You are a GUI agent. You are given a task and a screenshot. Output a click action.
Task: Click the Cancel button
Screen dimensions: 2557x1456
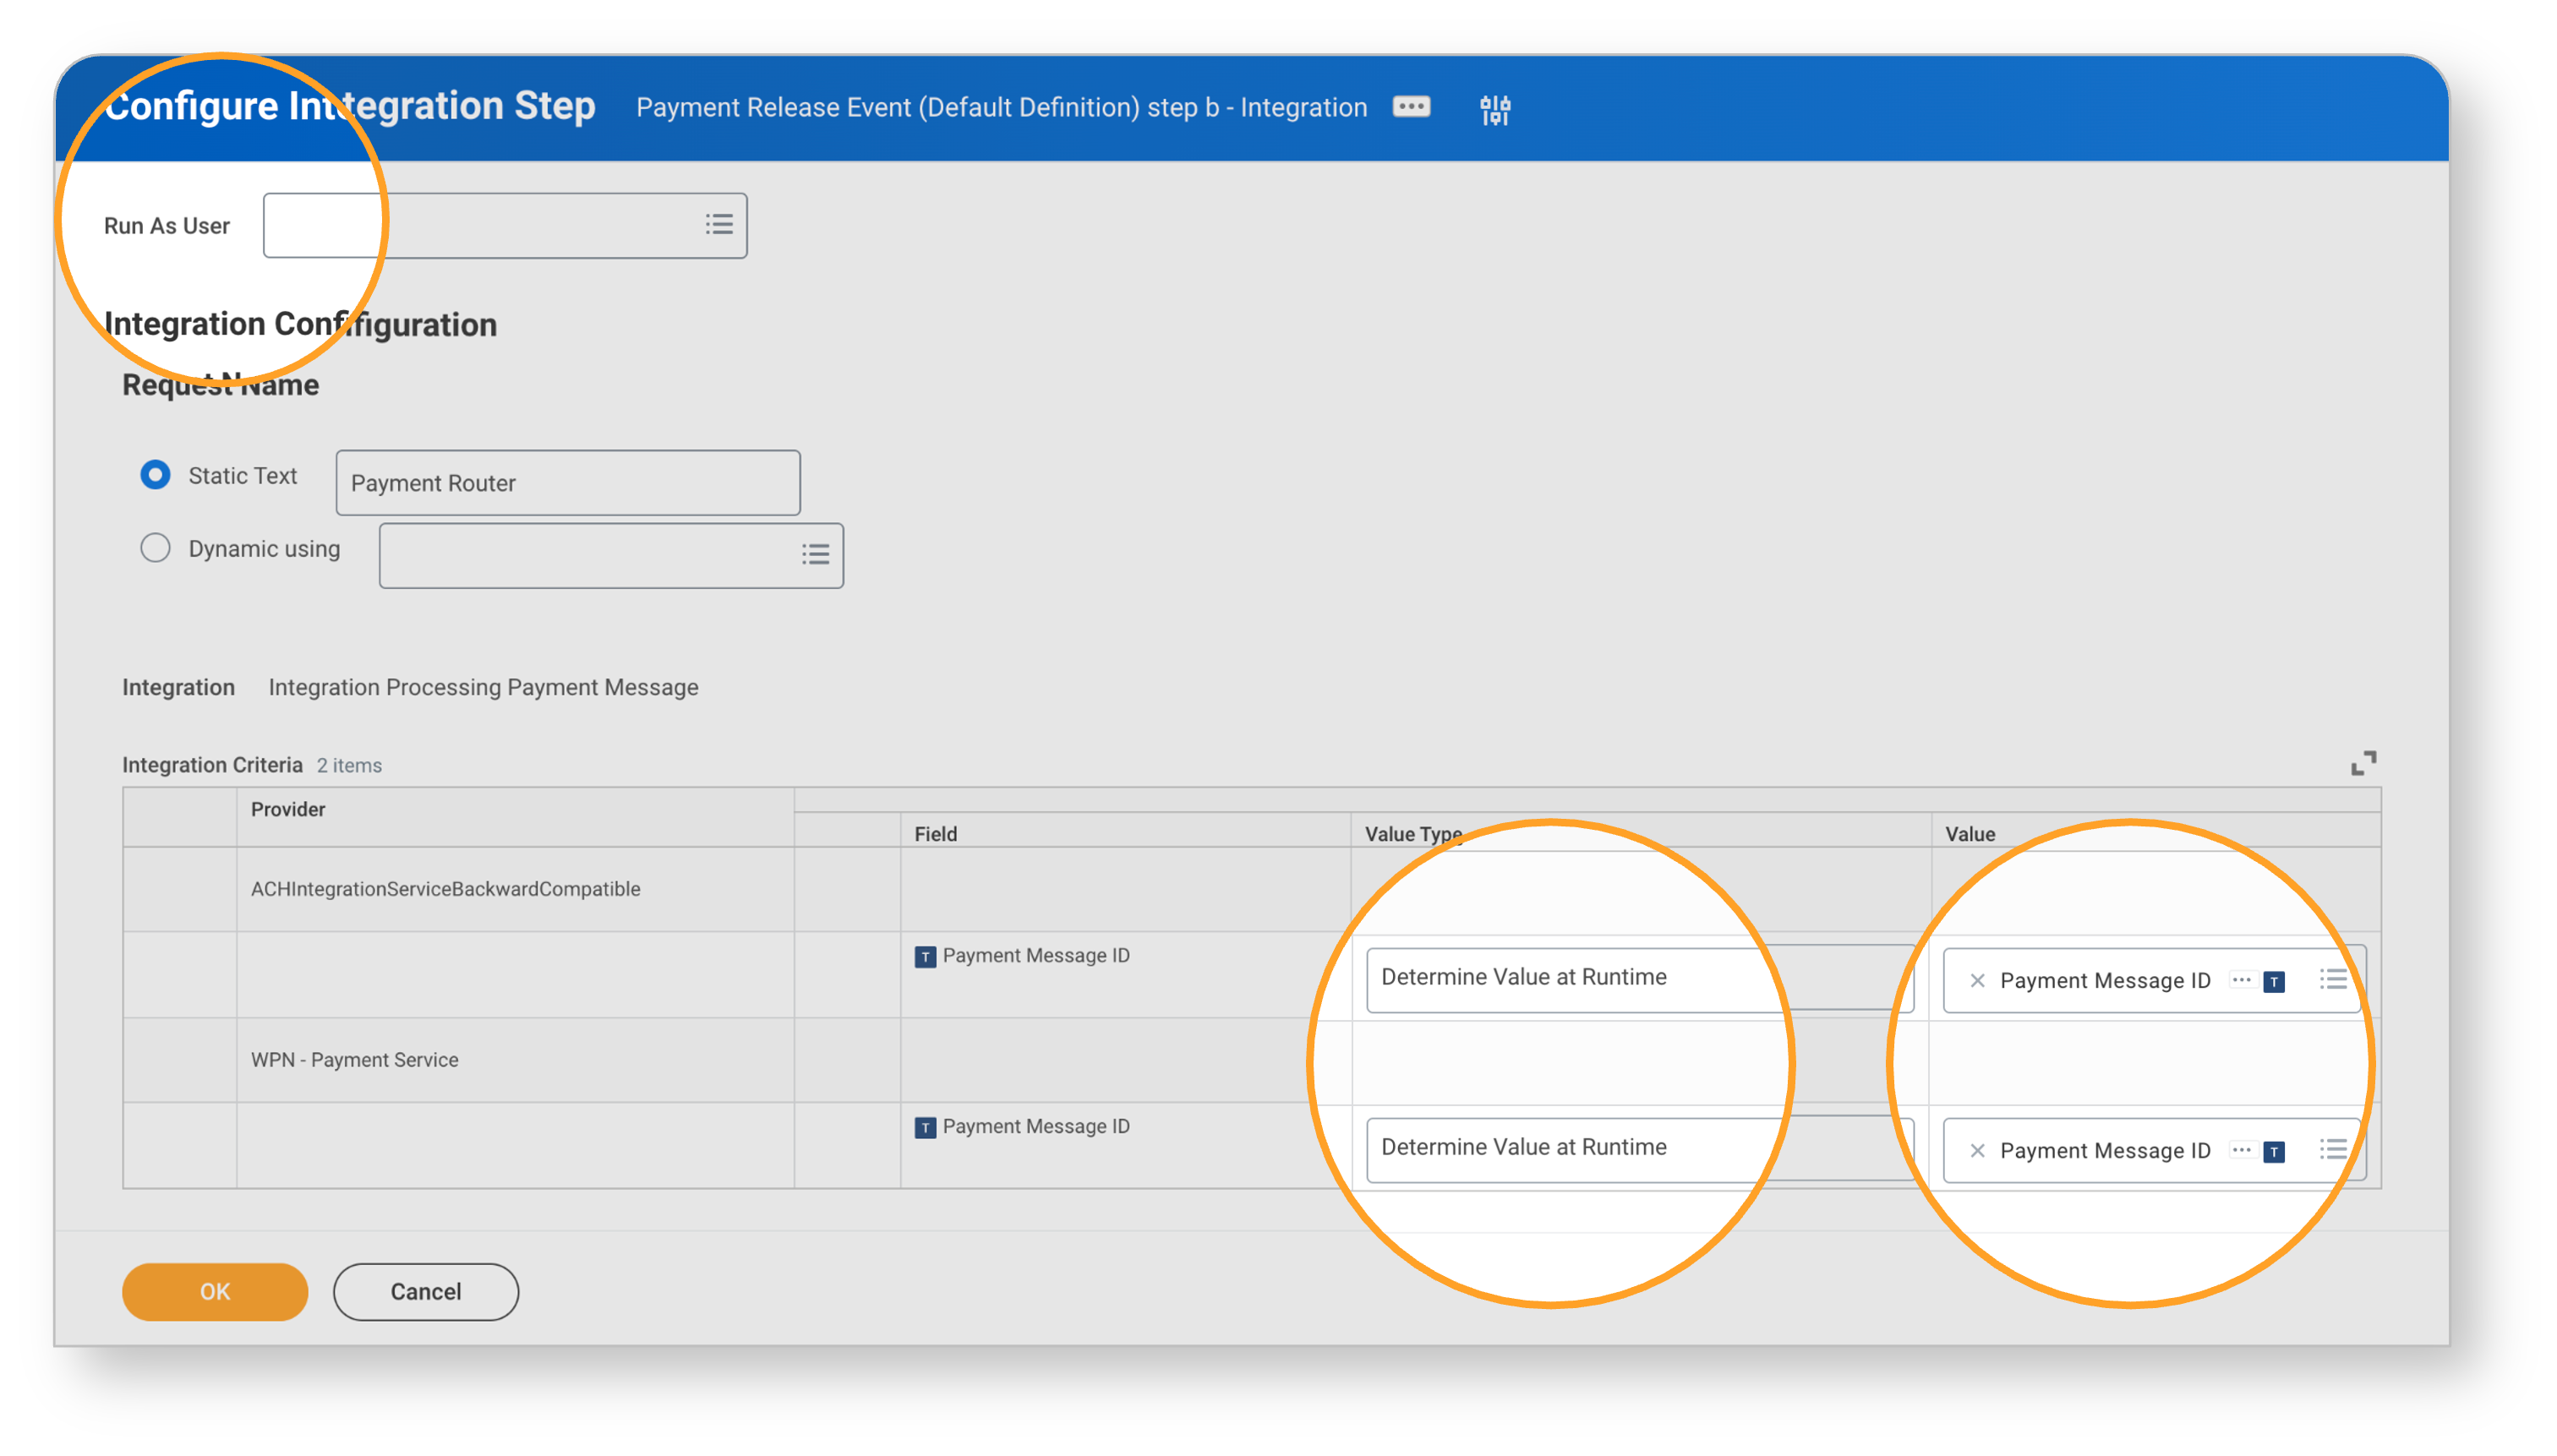click(426, 1291)
